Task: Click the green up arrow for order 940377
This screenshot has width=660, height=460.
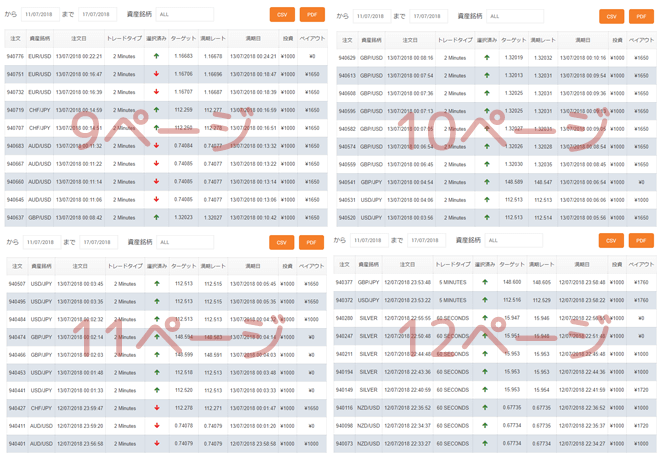Action: pyautogui.click(x=485, y=282)
